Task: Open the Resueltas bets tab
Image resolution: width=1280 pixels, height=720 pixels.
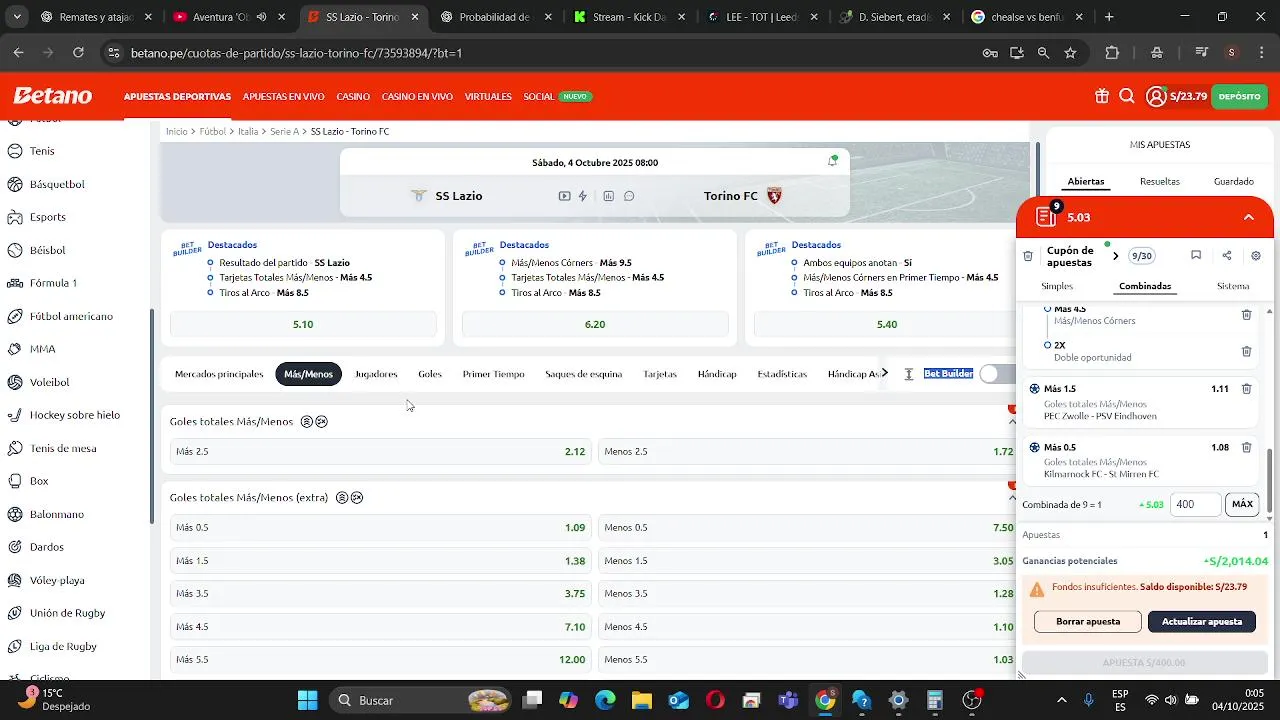Action: [x=1160, y=182]
